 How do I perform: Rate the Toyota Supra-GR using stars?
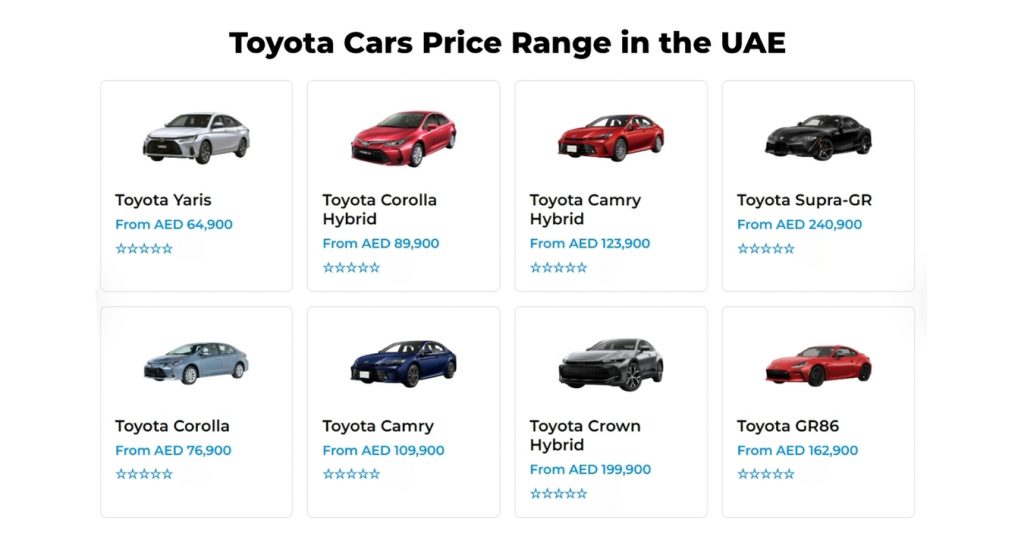pos(766,248)
